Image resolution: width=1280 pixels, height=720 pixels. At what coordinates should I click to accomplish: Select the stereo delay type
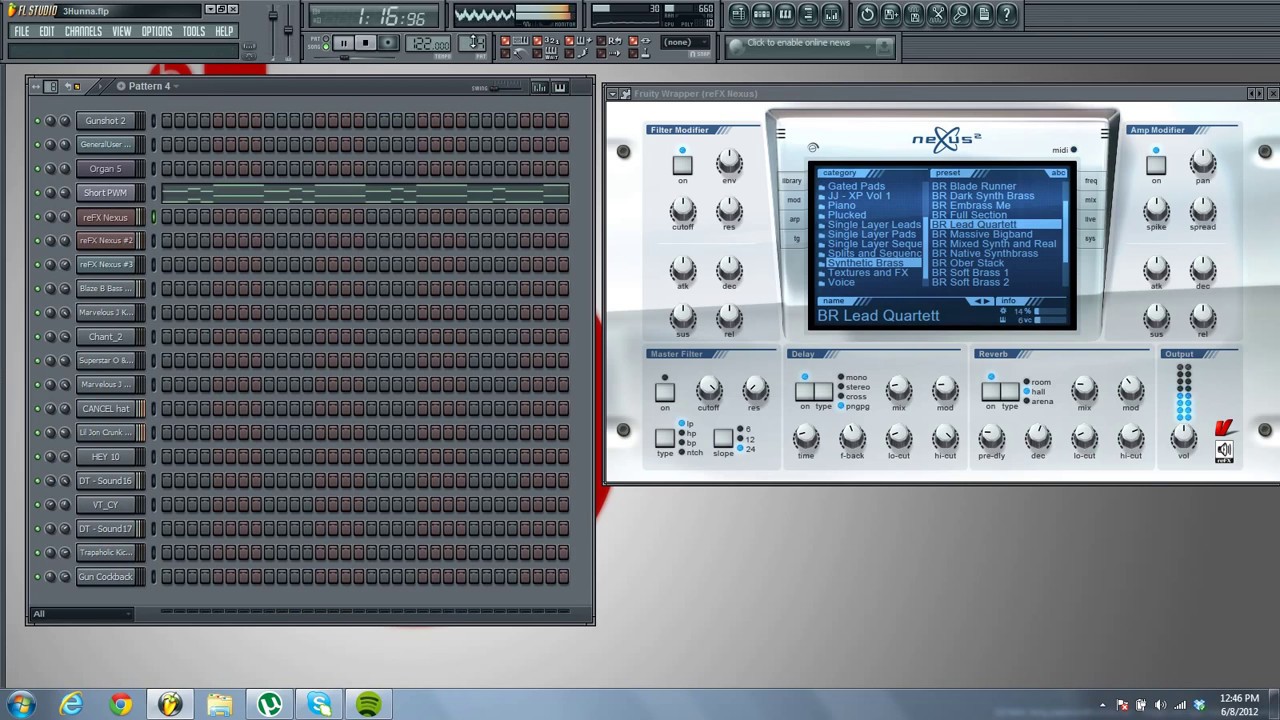pos(854,387)
